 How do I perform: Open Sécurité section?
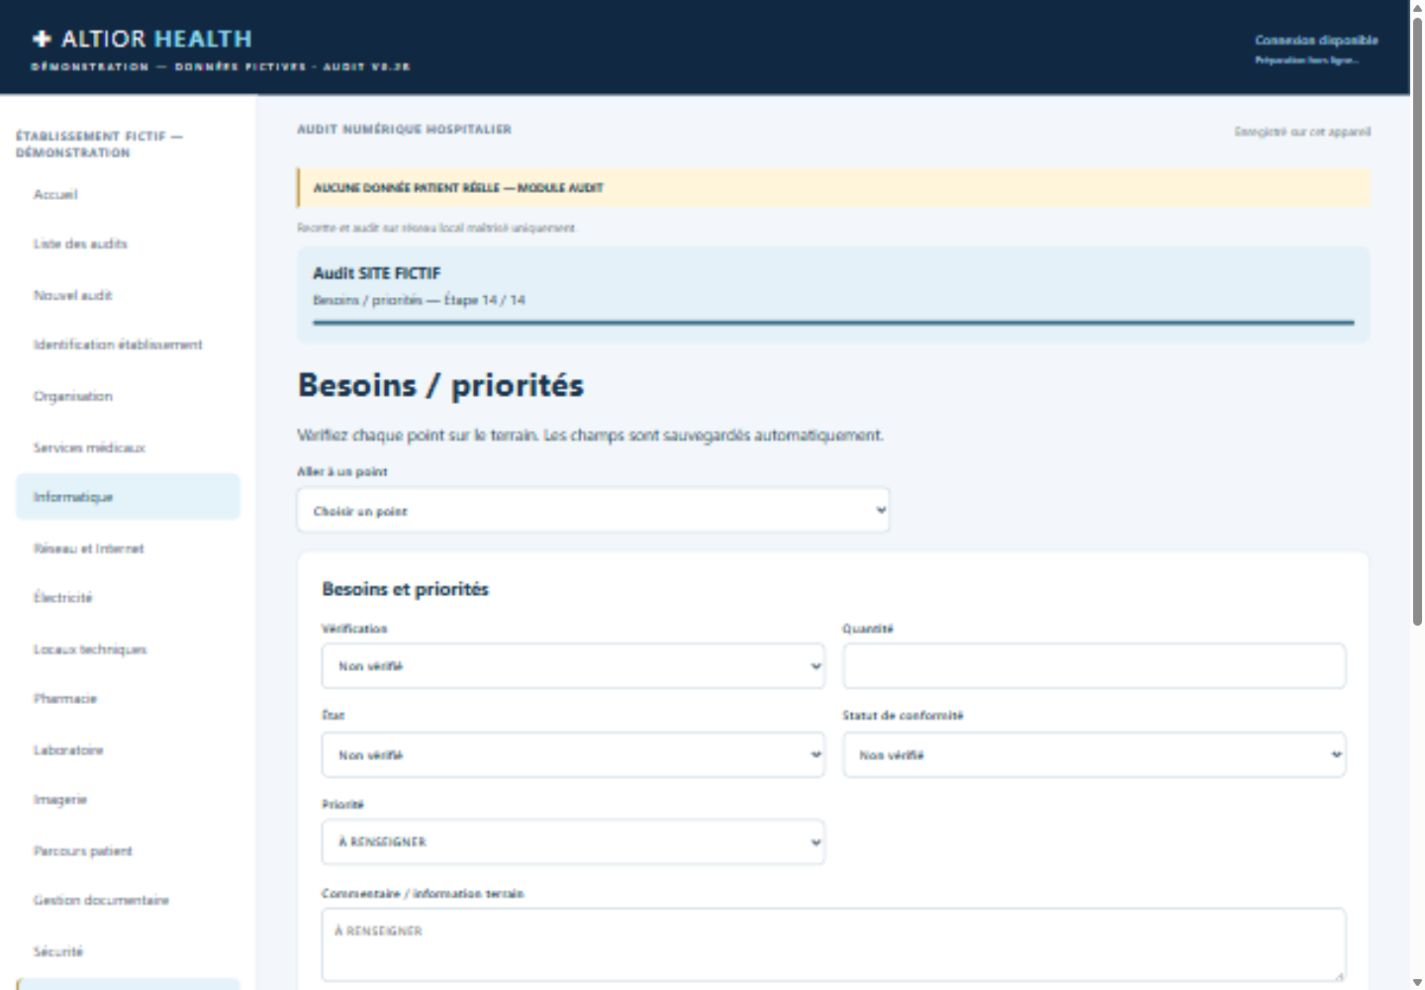click(x=128, y=952)
